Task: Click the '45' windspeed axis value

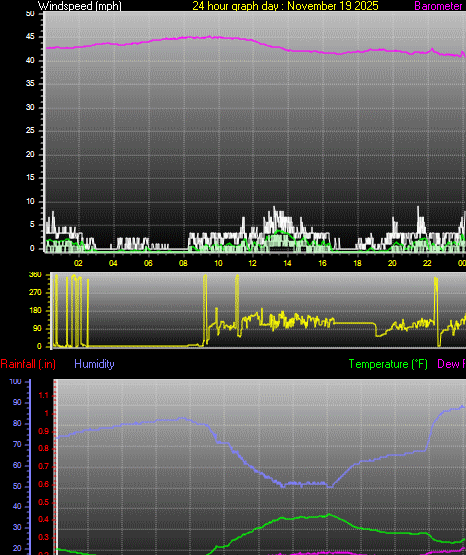Action: pyautogui.click(x=30, y=37)
